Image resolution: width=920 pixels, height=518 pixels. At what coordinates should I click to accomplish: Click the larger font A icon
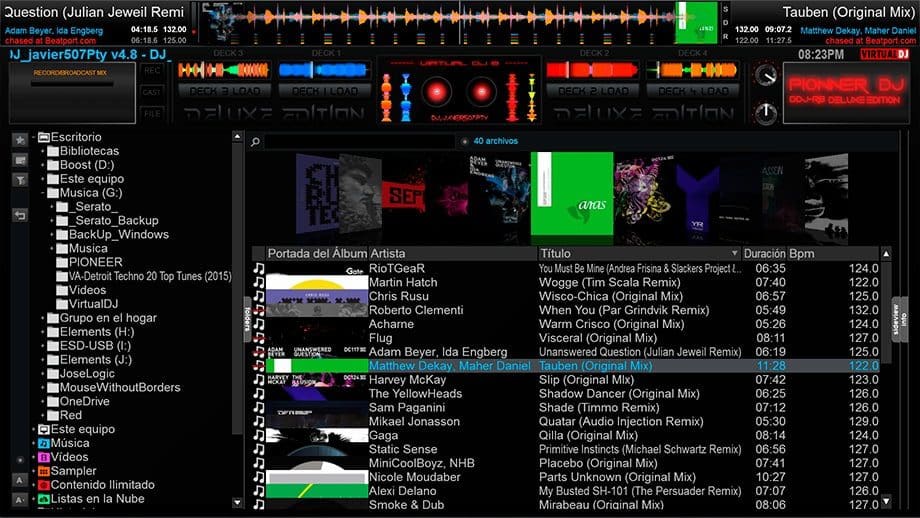pyautogui.click(x=19, y=480)
